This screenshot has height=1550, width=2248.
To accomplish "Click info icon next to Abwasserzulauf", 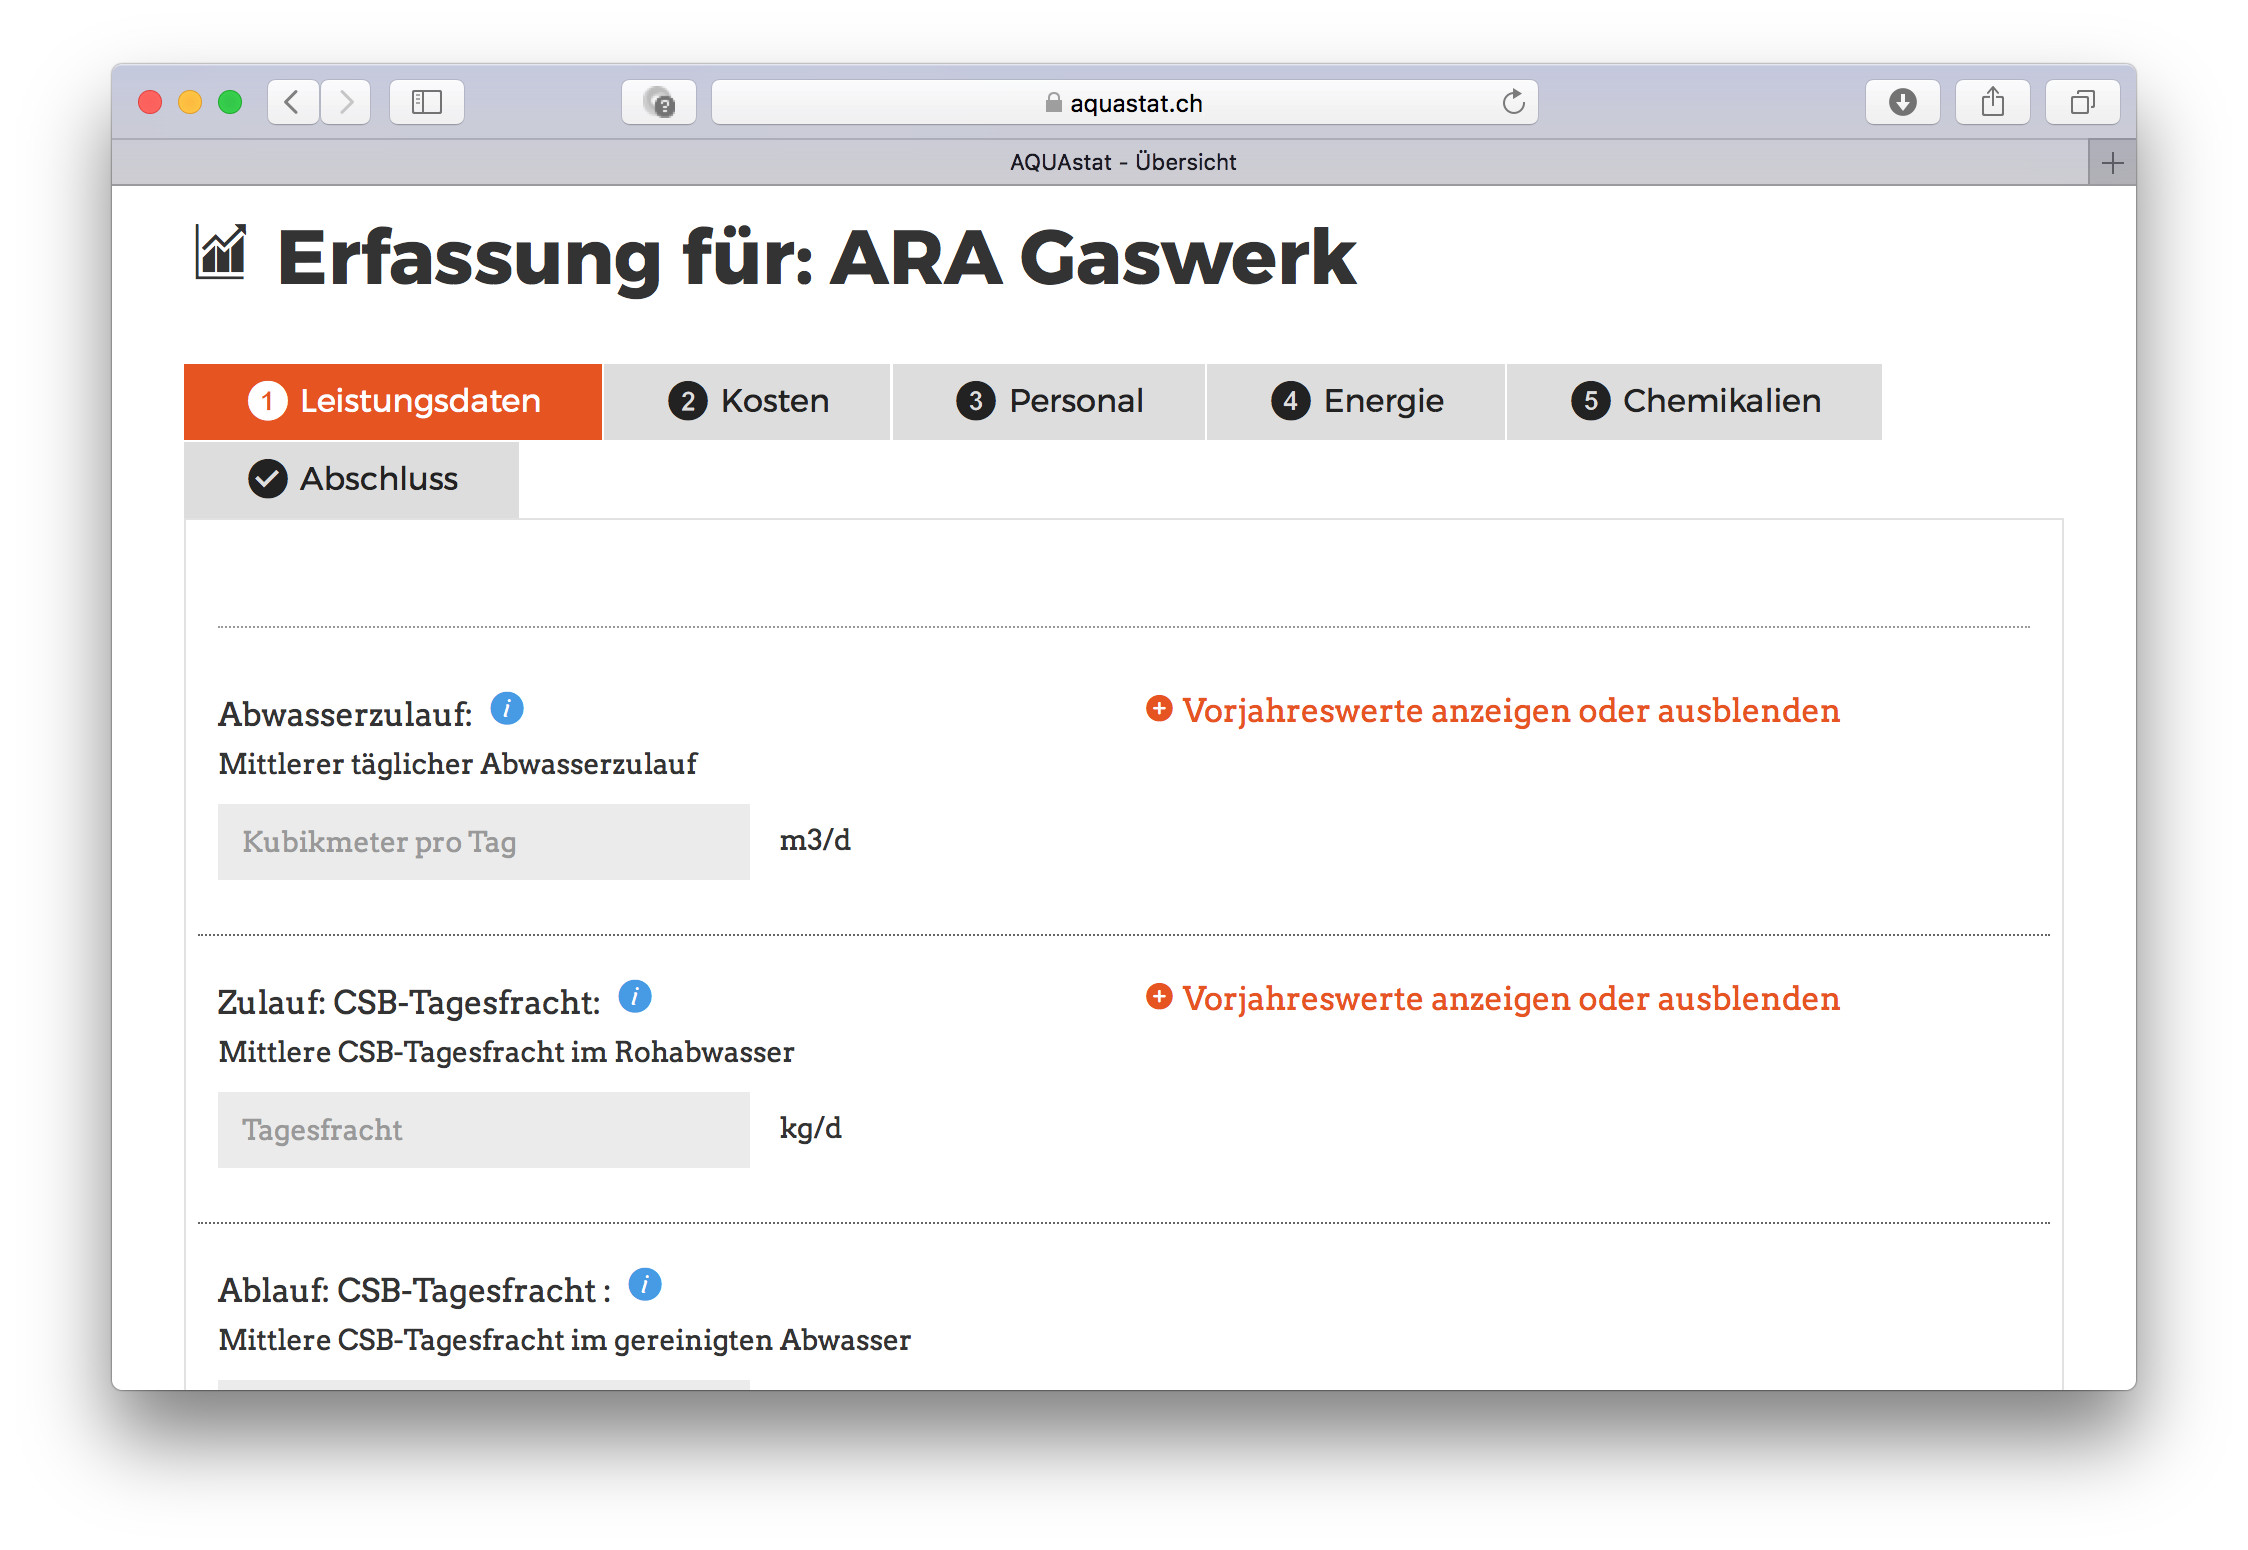I will pos(507,709).
